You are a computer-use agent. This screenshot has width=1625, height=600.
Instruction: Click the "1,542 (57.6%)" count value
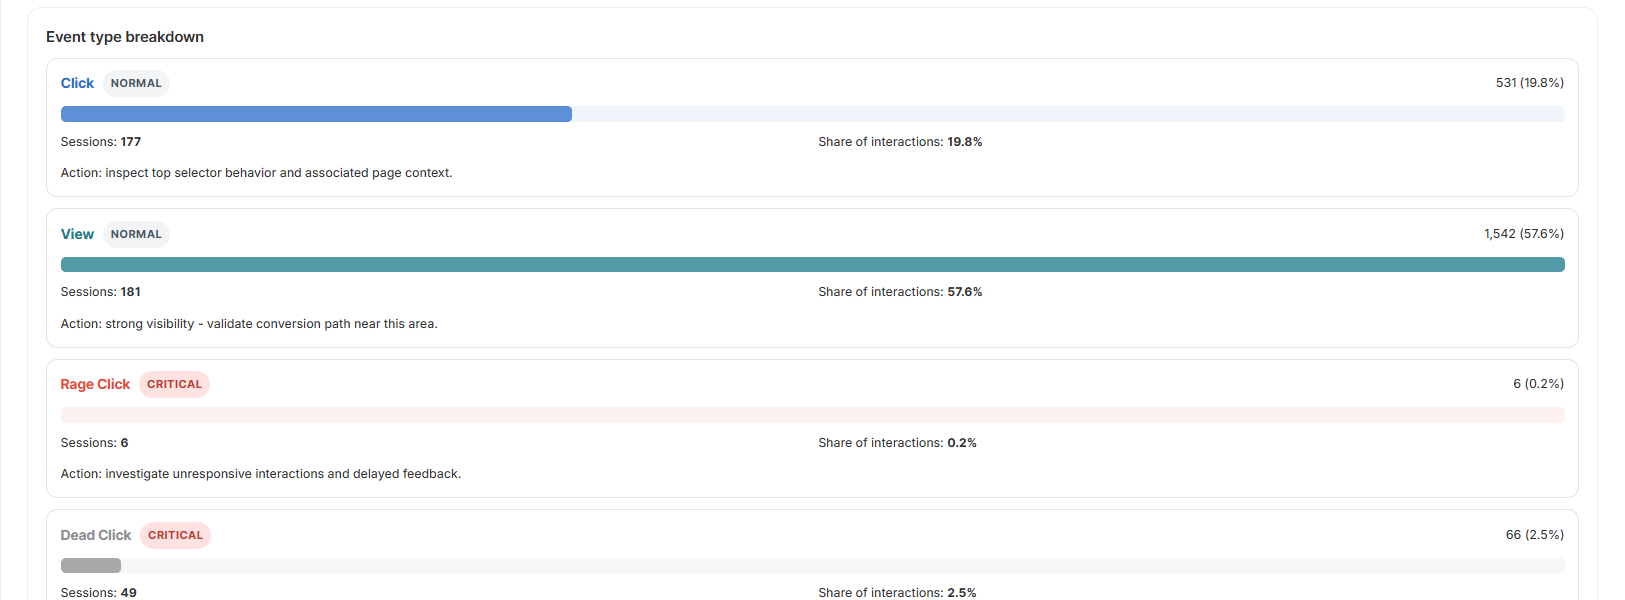(x=1523, y=234)
